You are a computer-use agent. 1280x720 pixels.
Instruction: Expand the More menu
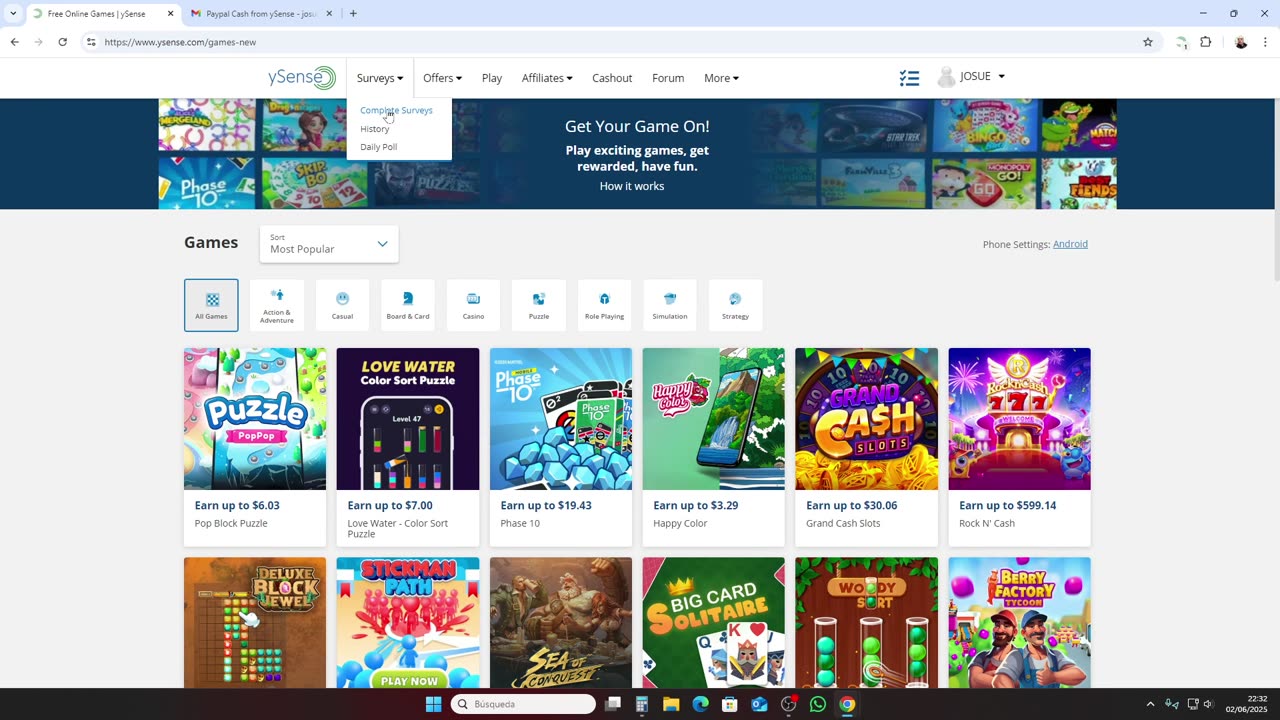coord(721,78)
